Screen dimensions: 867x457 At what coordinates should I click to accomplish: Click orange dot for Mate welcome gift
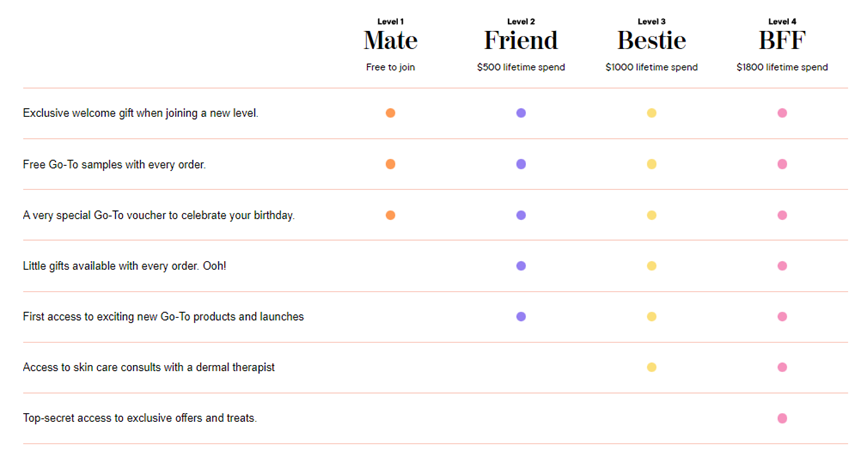click(x=390, y=113)
